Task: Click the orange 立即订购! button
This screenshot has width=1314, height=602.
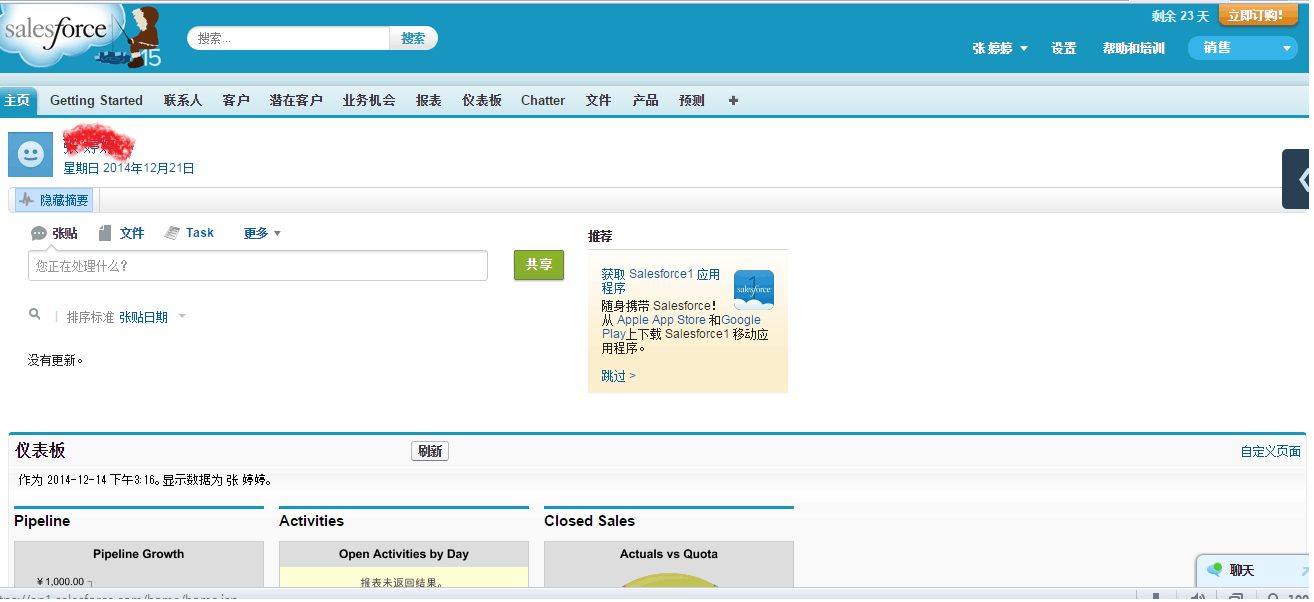Action: coord(1257,15)
